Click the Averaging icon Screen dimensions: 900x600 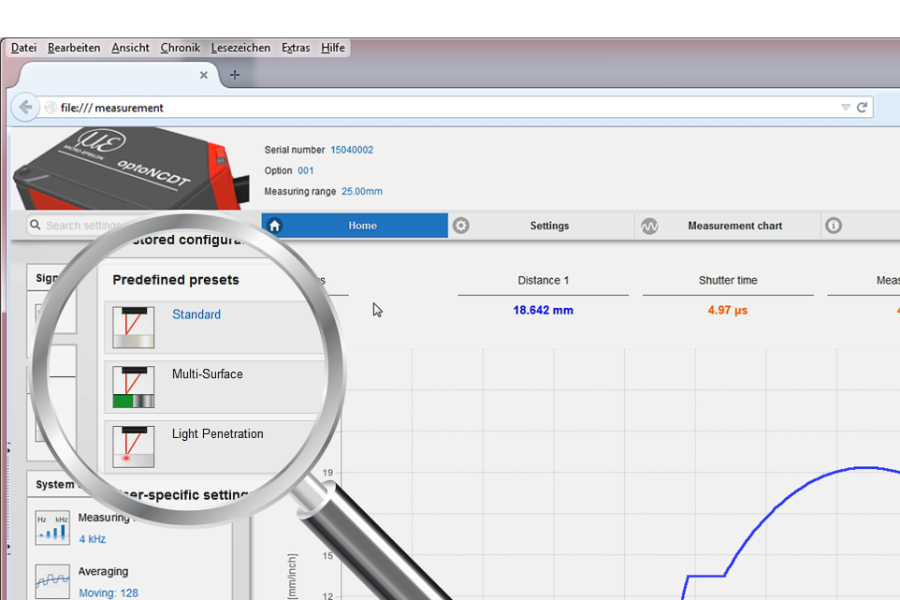52,581
